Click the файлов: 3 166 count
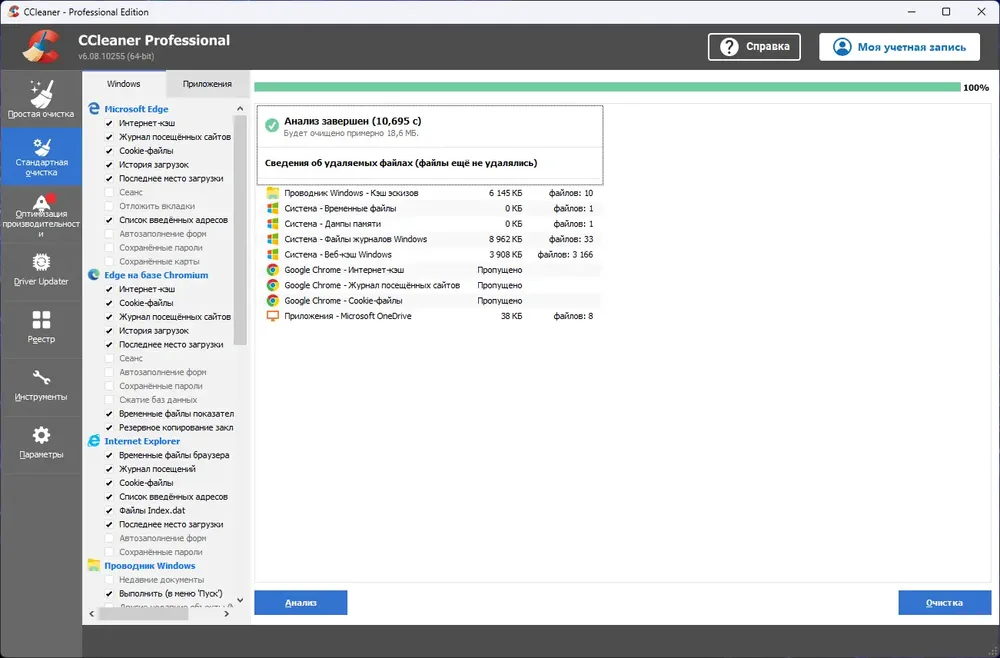1000x658 pixels. pyautogui.click(x=565, y=254)
